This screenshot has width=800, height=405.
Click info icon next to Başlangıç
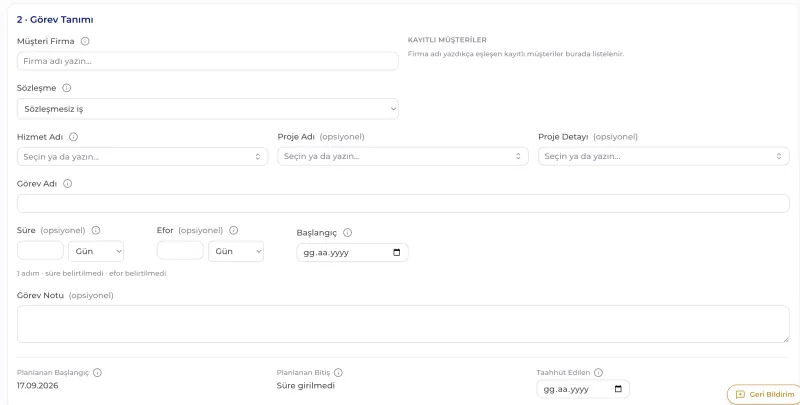coord(347,233)
